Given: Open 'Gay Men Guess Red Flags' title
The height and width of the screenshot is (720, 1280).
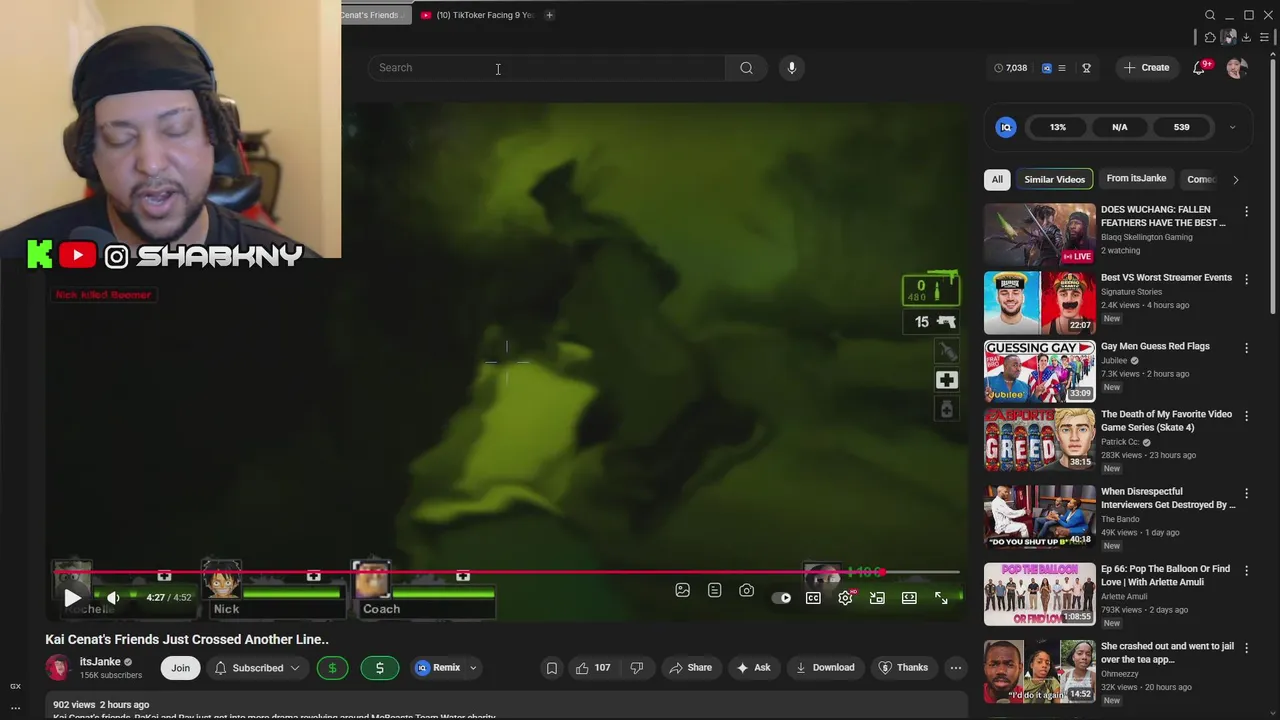Looking at the screenshot, I should click(x=1155, y=346).
